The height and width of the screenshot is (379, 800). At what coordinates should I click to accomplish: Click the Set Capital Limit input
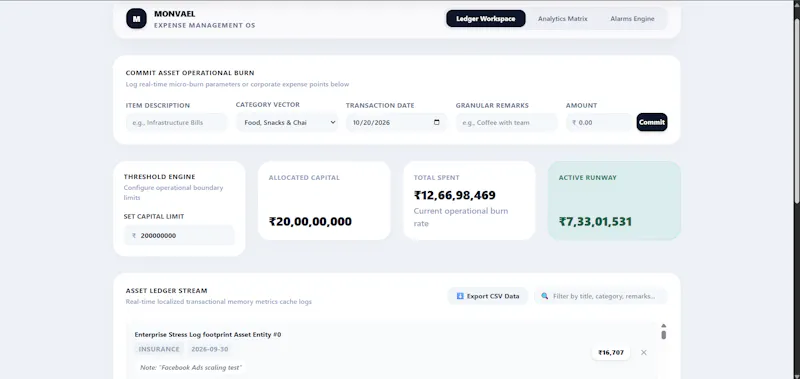pyautogui.click(x=179, y=236)
